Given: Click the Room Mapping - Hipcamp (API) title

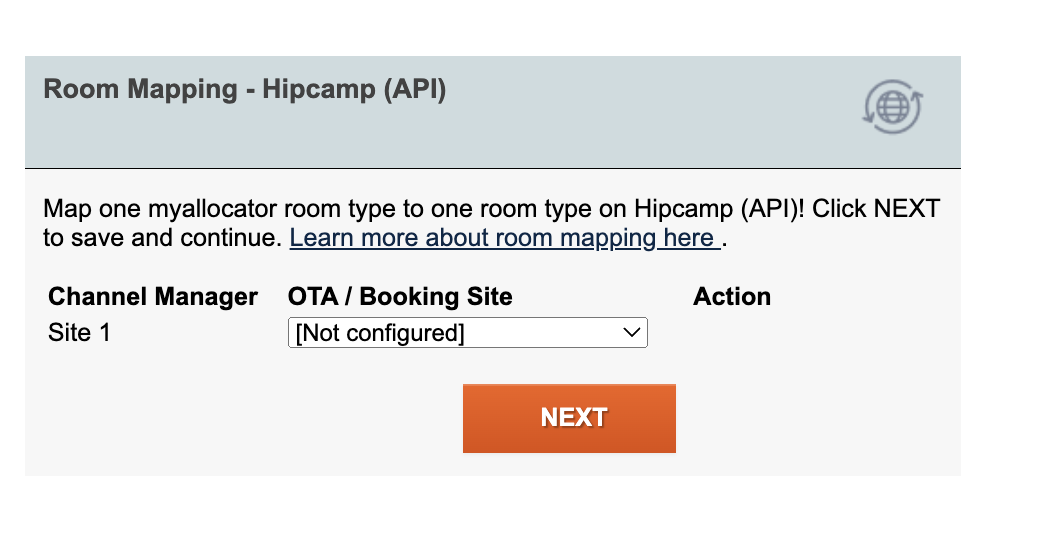Looking at the screenshot, I should pos(245,90).
